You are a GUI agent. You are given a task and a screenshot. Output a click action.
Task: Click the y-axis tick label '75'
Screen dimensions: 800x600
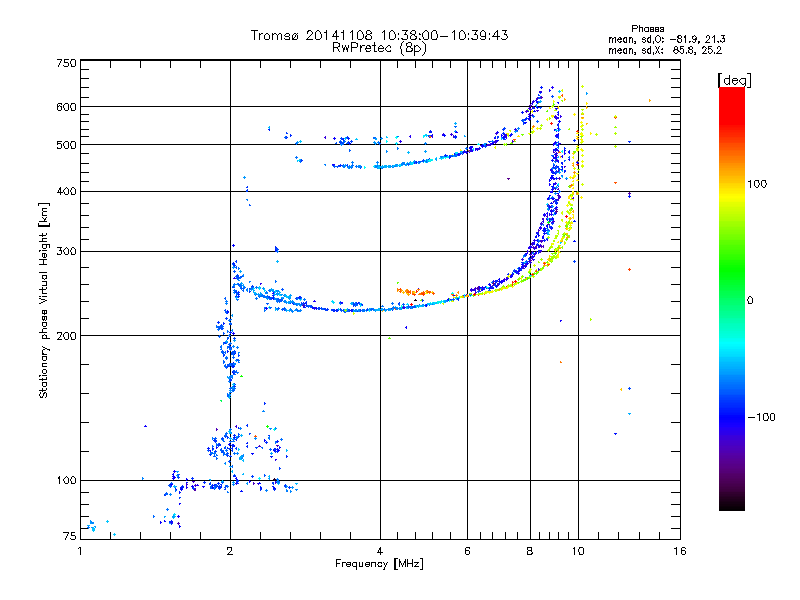70,536
